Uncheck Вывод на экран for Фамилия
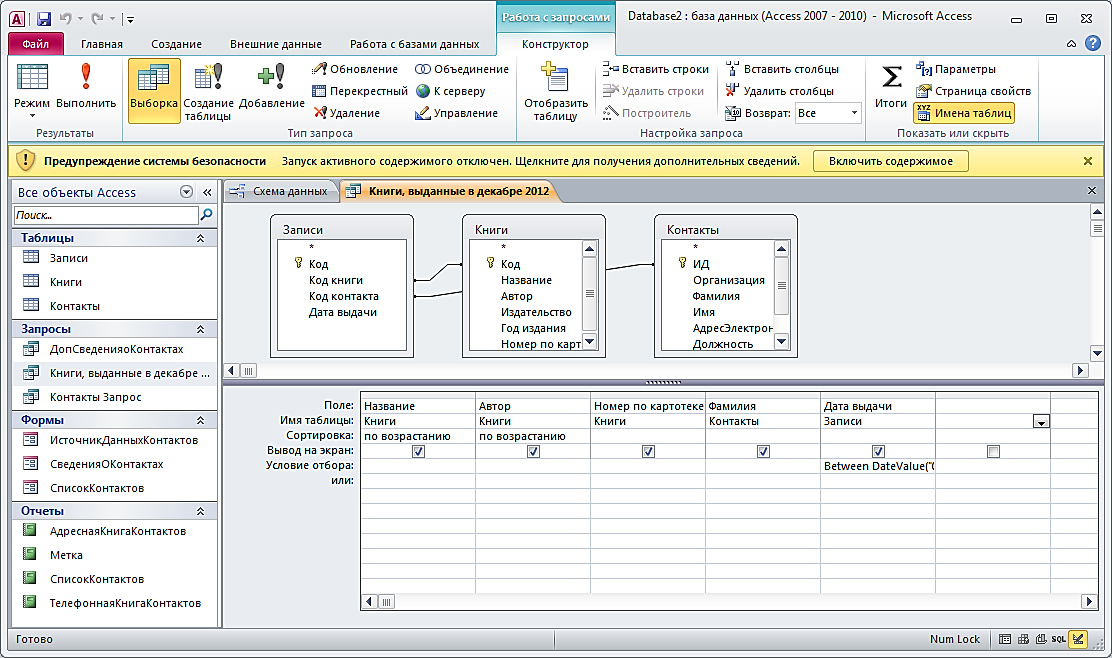The height and width of the screenshot is (658, 1112). click(x=763, y=452)
